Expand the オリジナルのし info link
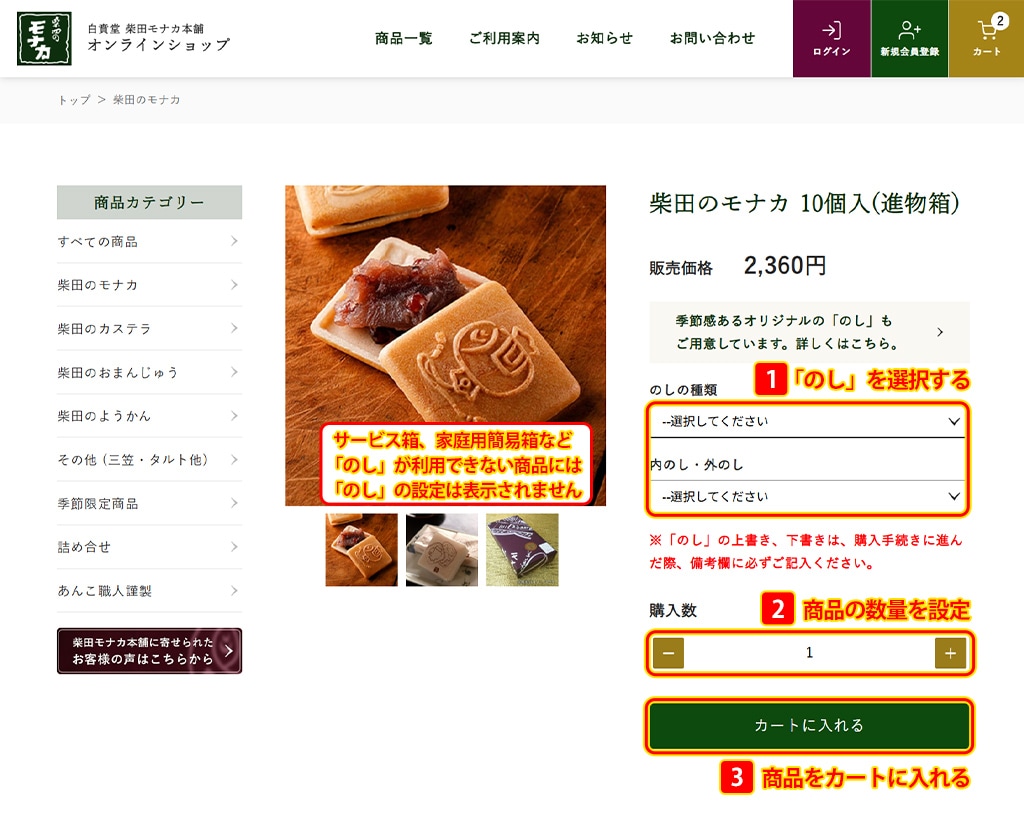 [x=809, y=332]
